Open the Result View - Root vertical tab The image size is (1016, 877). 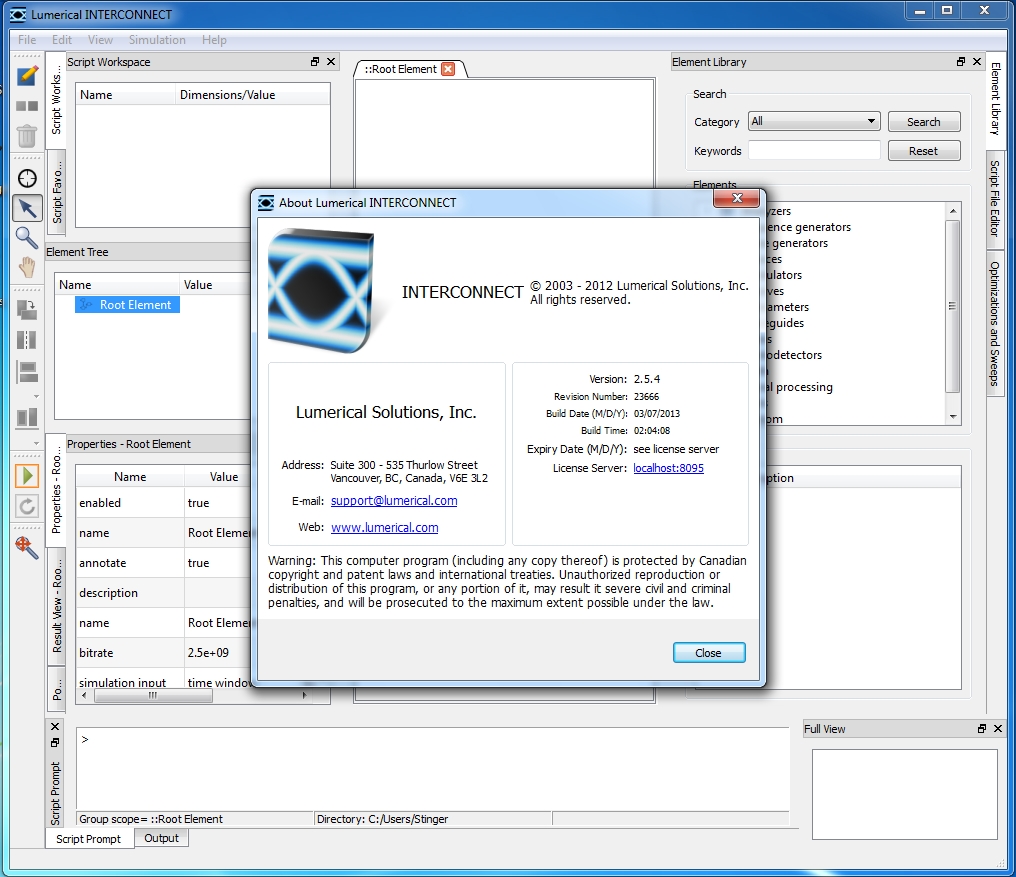(x=56, y=605)
